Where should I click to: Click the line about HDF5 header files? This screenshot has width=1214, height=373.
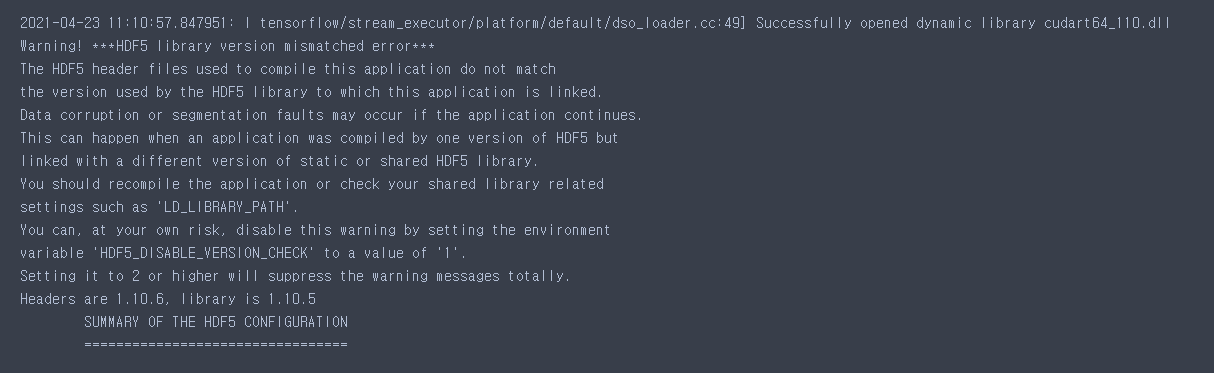[287, 69]
